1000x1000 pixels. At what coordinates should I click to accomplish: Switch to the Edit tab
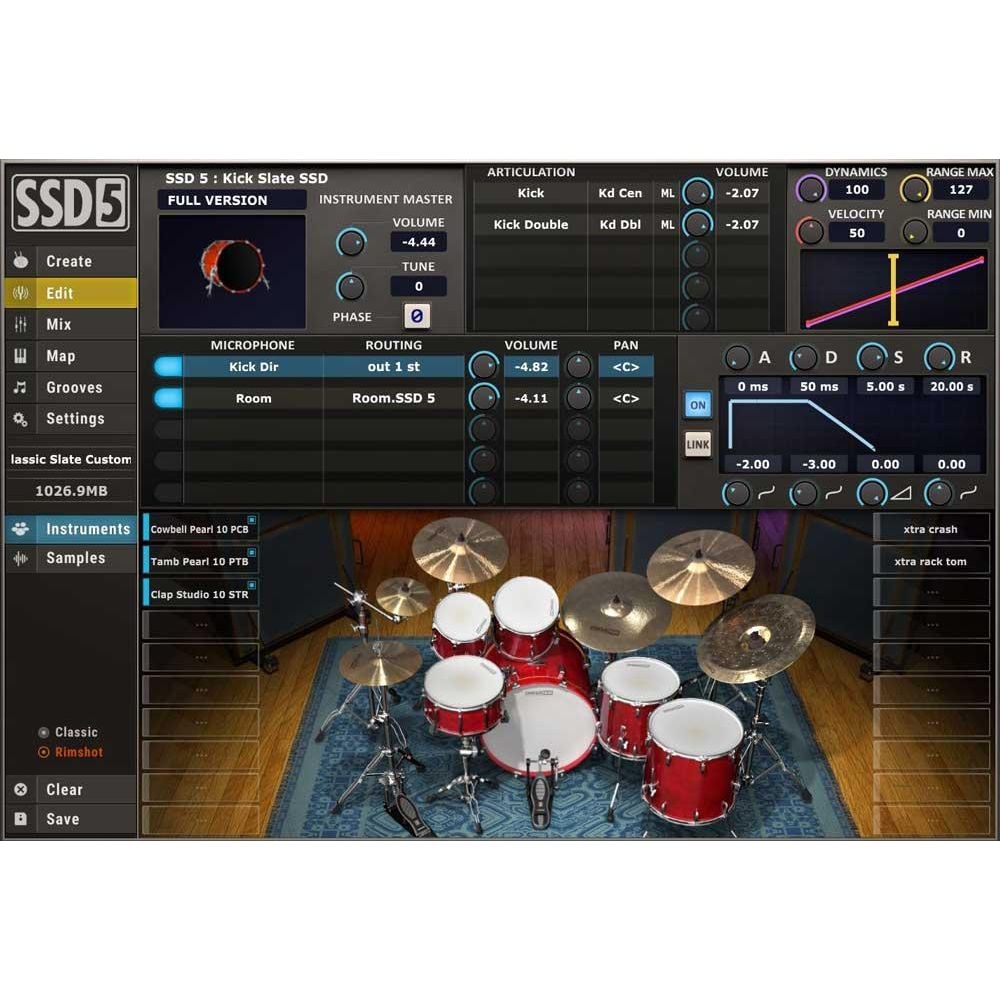point(21,293)
